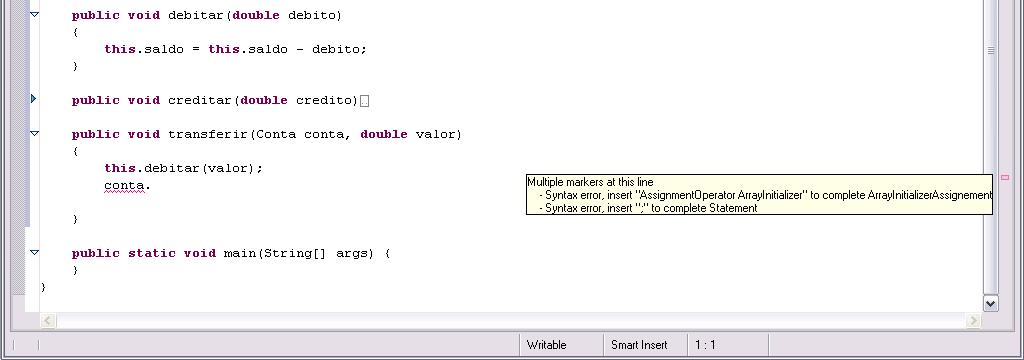This screenshot has width=1024, height=360.
Task: Click the vertical scrollbar down arrow
Action: click(991, 303)
